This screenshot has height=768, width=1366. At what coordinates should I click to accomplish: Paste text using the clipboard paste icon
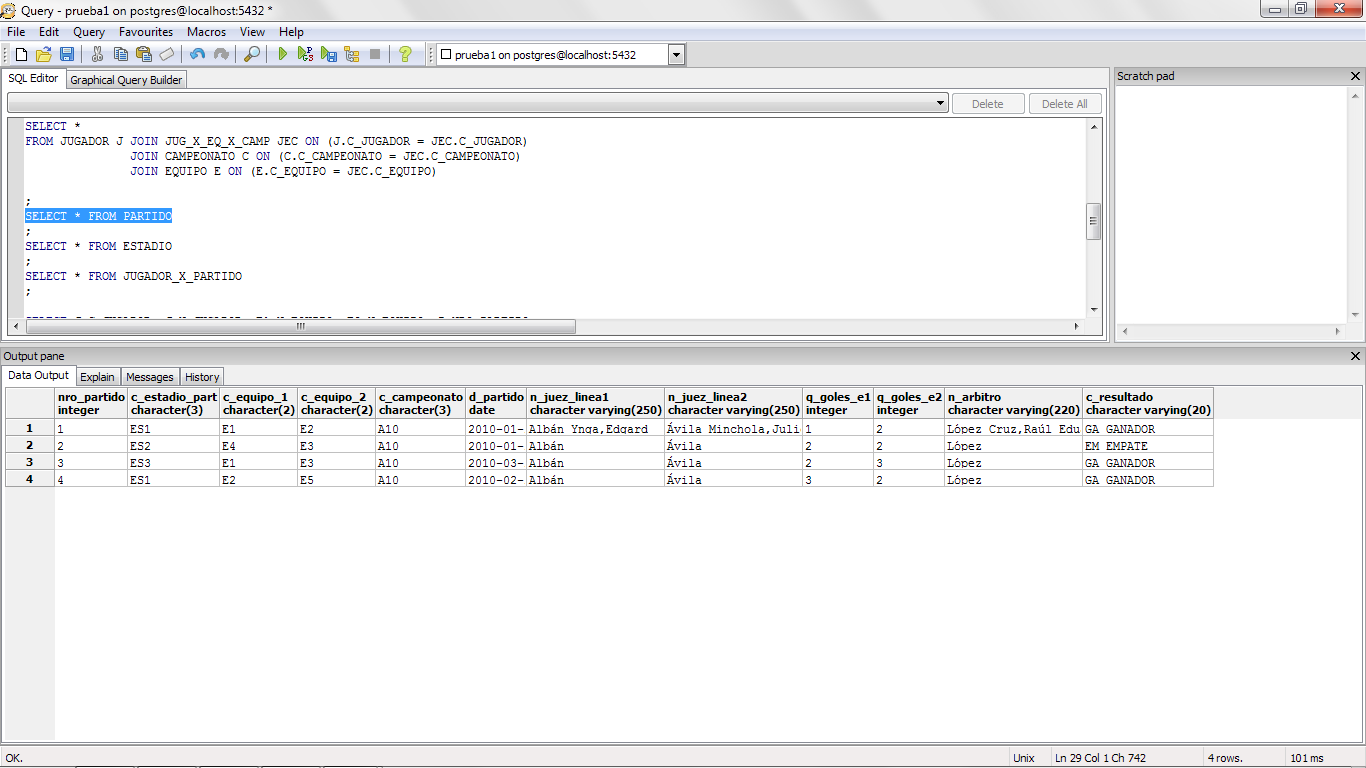tap(143, 54)
